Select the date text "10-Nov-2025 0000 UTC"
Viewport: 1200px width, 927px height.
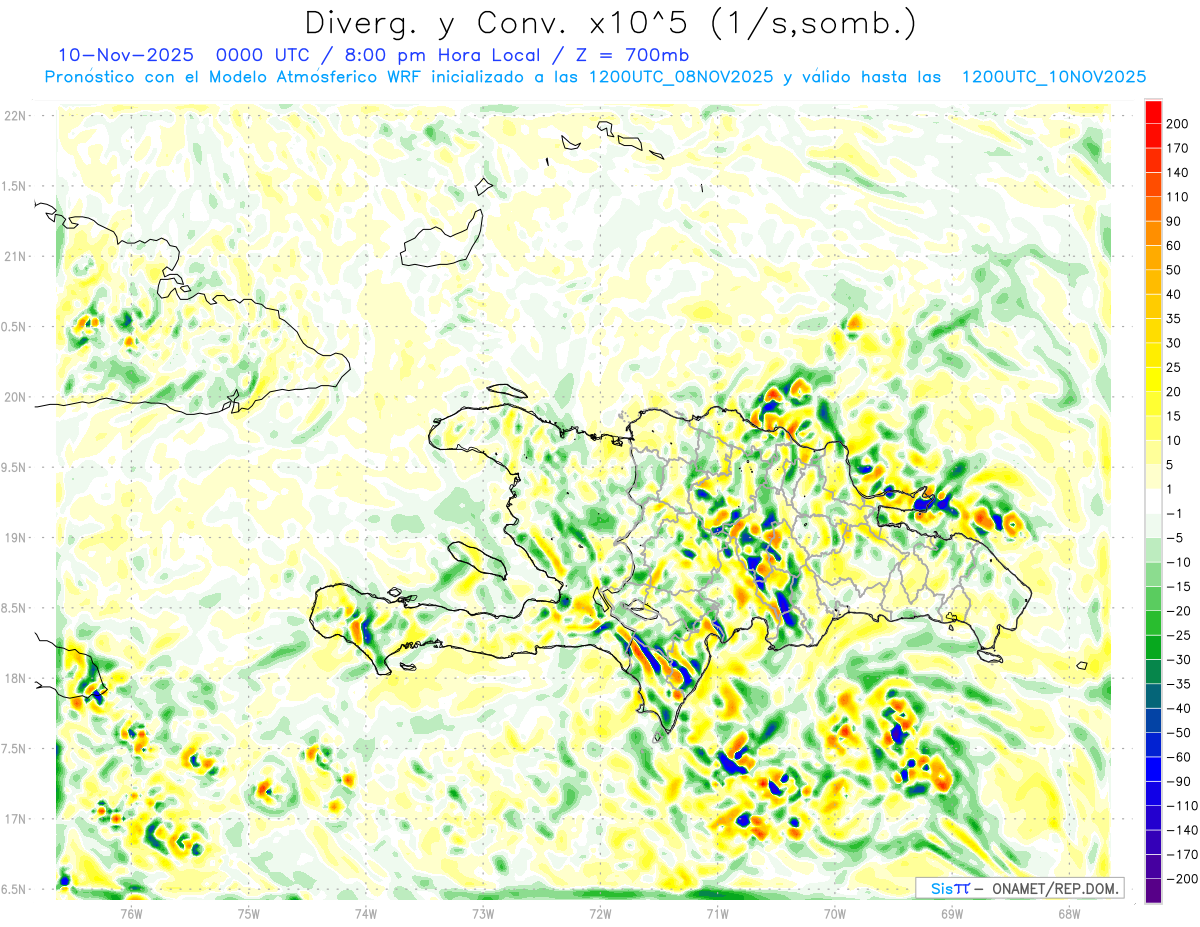point(182,54)
